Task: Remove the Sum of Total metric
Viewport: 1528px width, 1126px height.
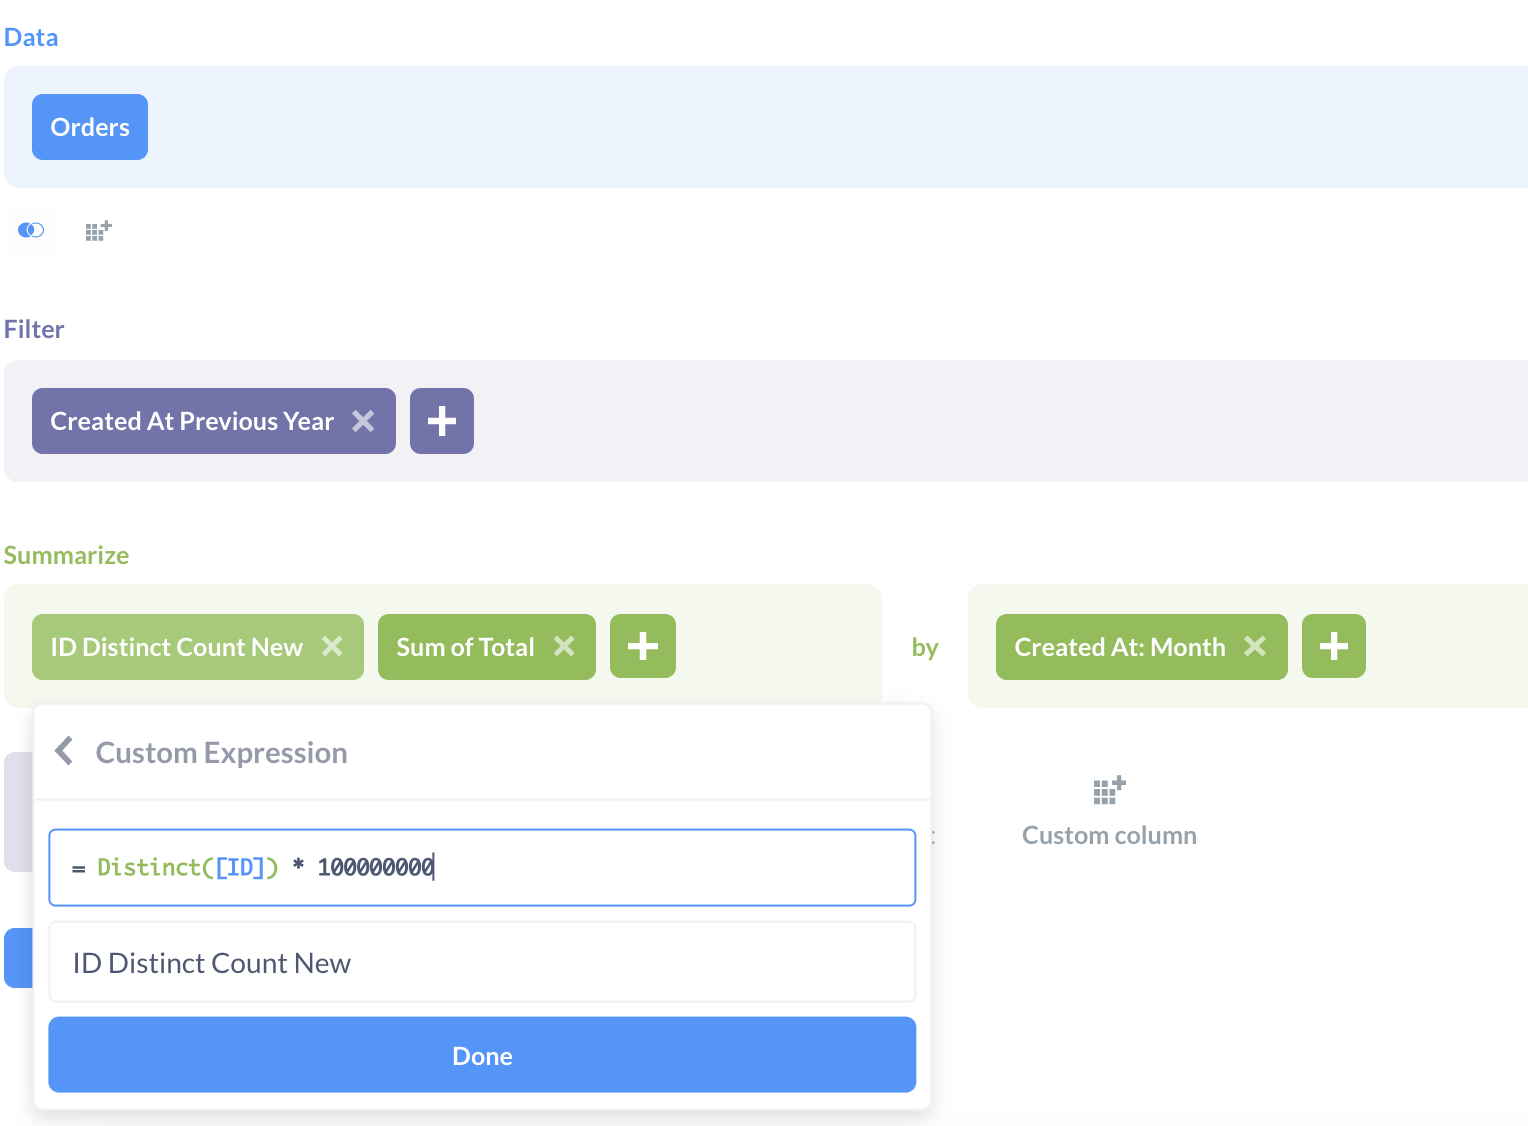Action: click(x=564, y=647)
